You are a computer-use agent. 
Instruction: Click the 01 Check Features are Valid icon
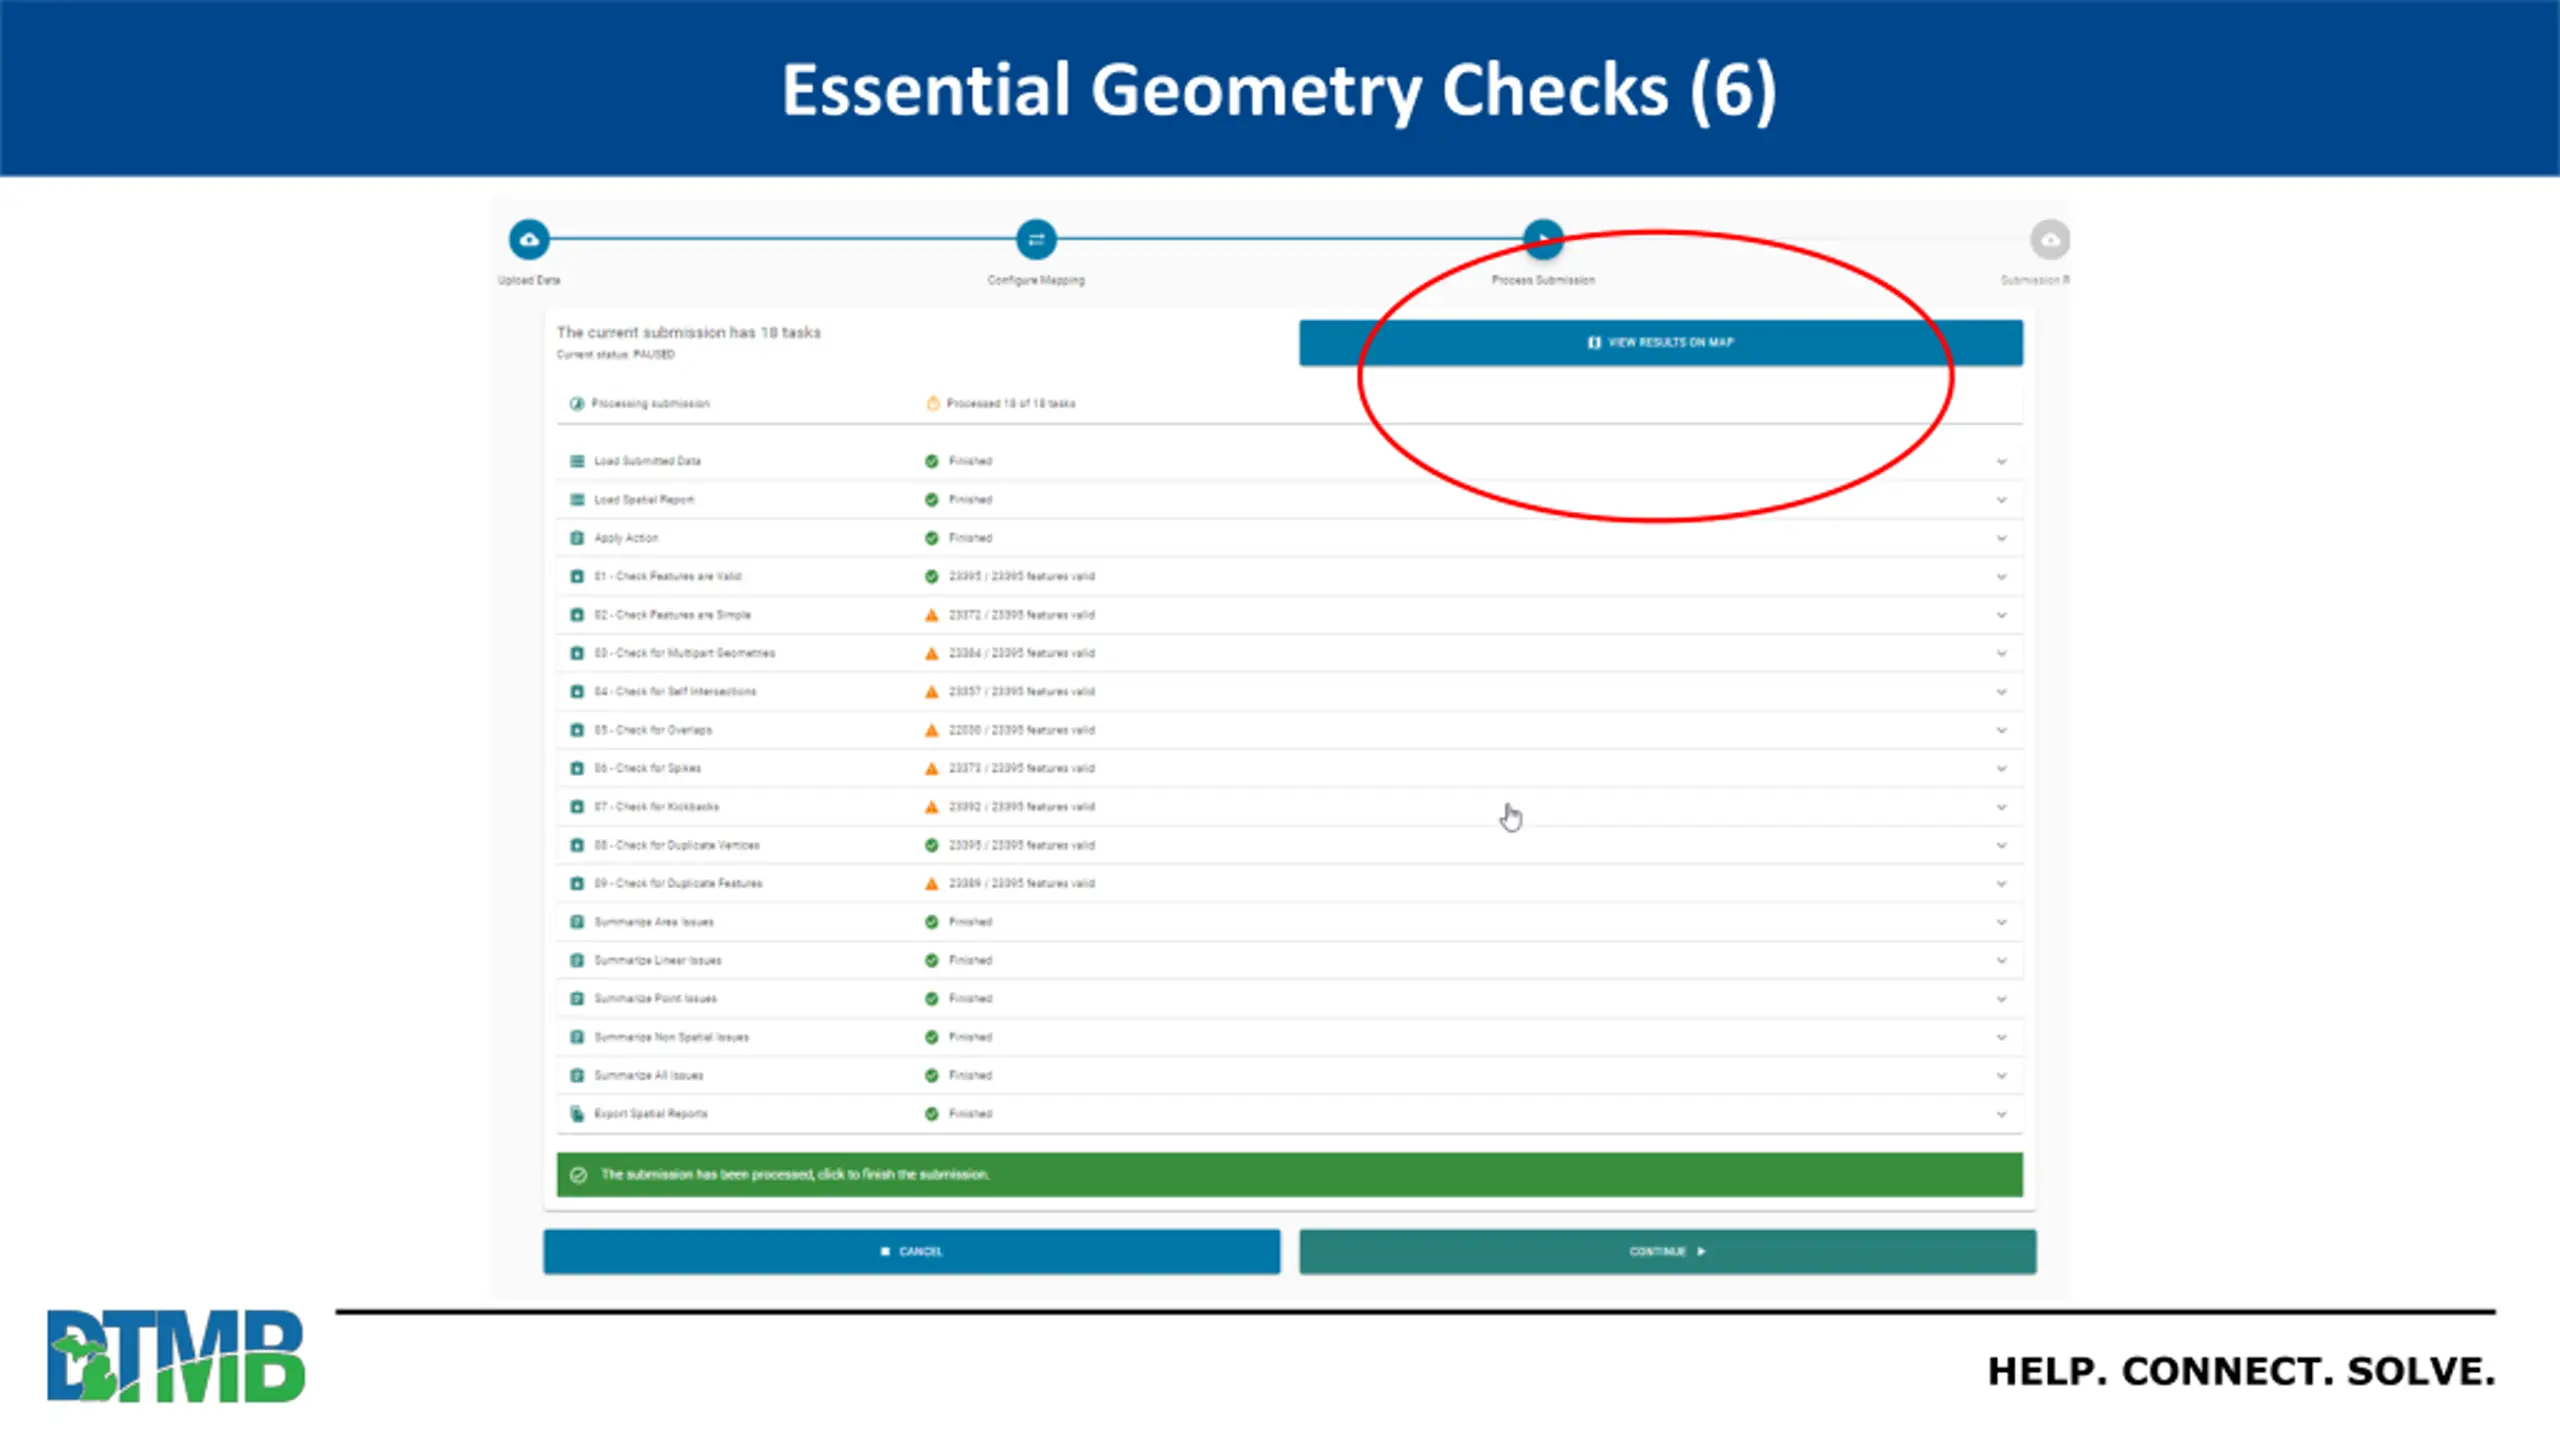tap(577, 576)
